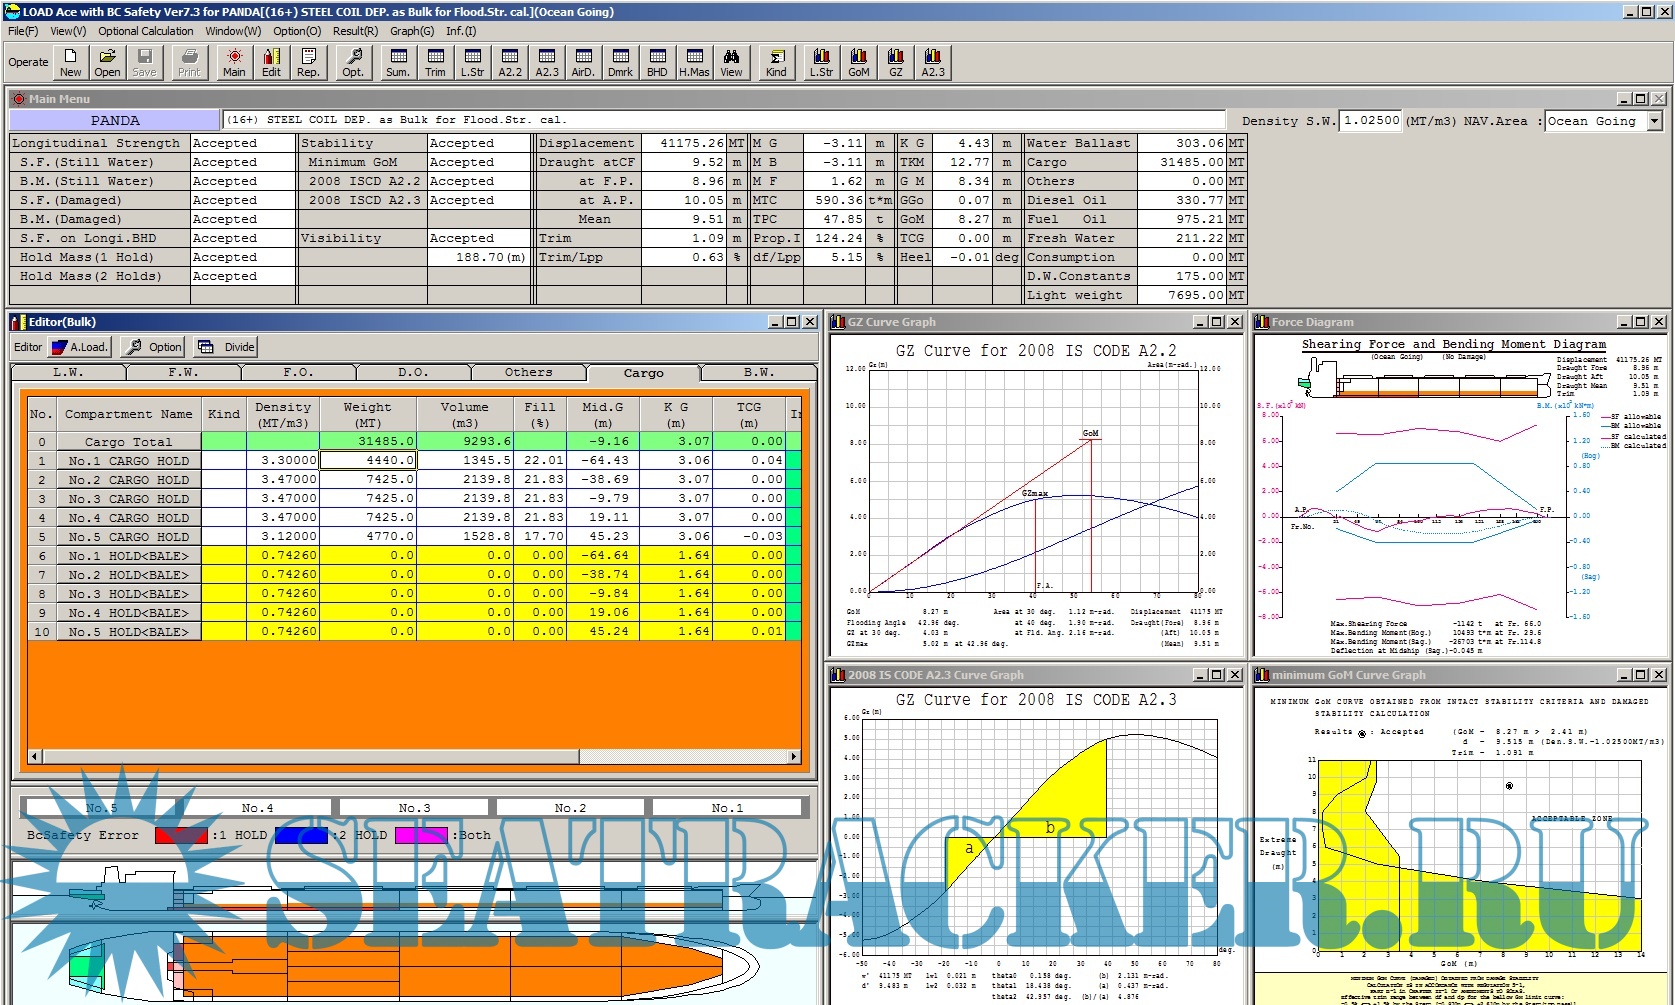Click the View binoculars icon
Image resolution: width=1675 pixels, height=1005 pixels.
point(731,62)
